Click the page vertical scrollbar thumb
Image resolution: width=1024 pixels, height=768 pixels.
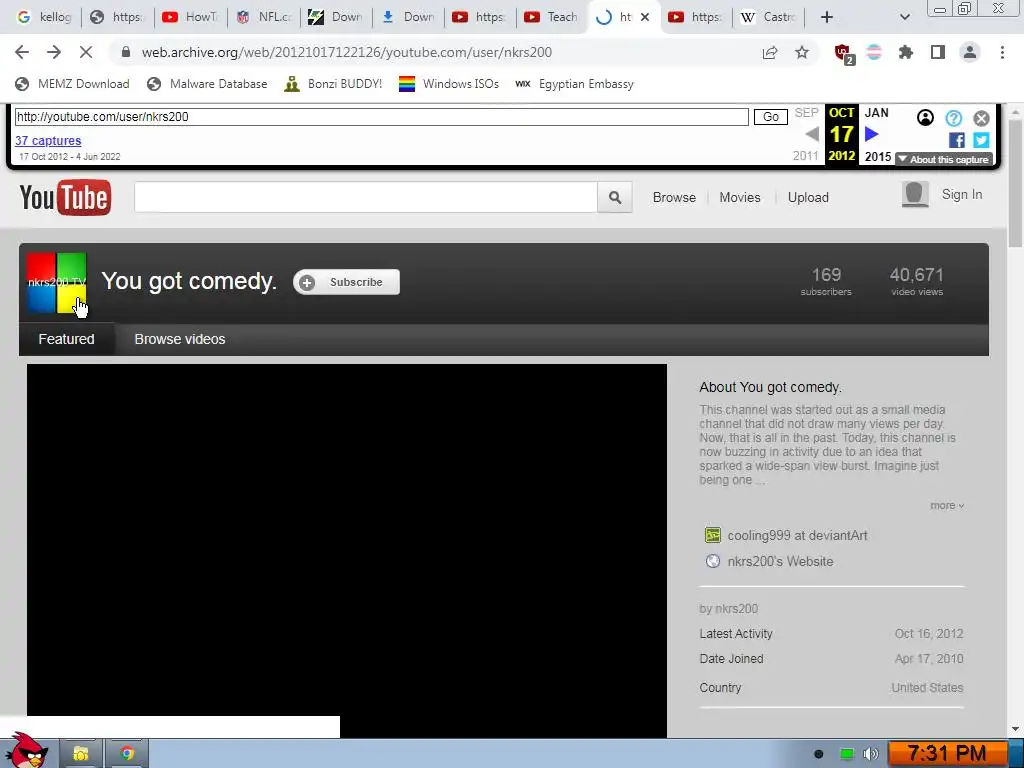point(1014,184)
